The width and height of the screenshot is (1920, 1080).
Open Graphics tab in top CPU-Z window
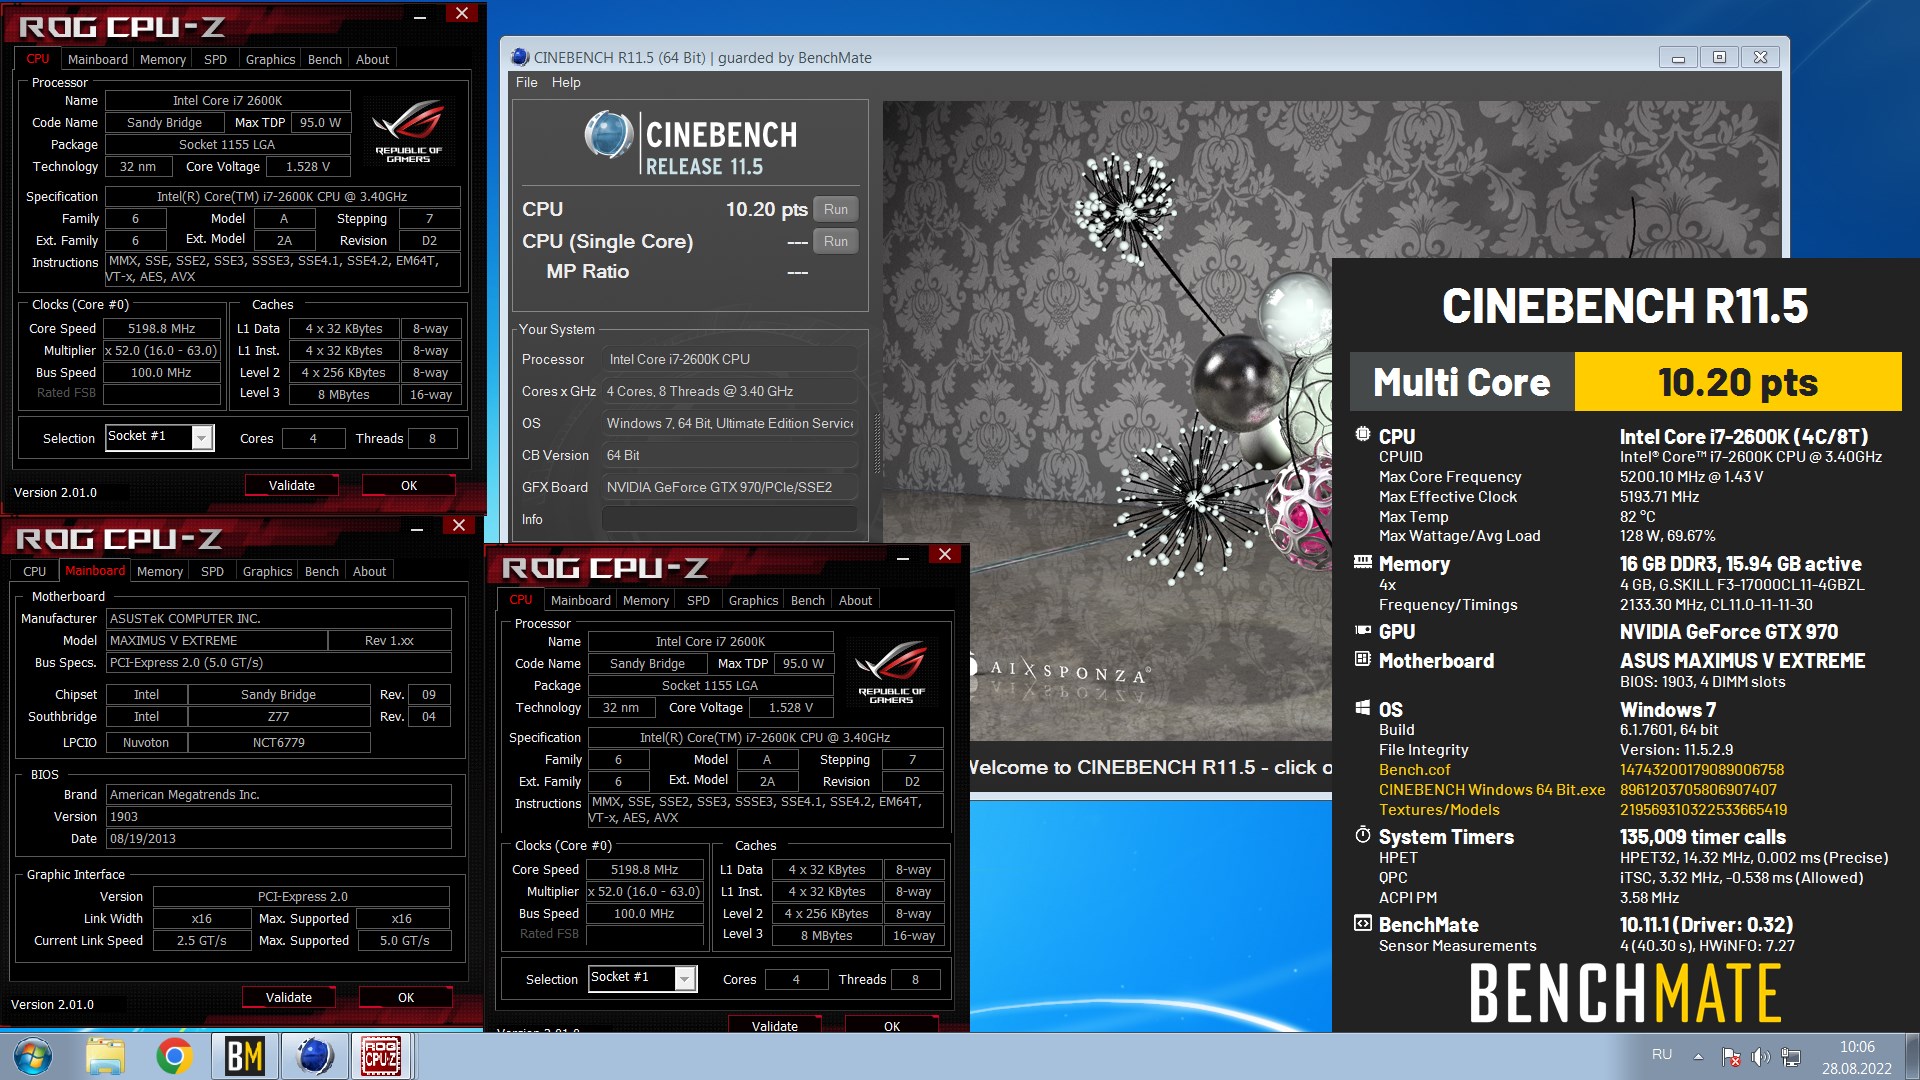click(x=270, y=59)
